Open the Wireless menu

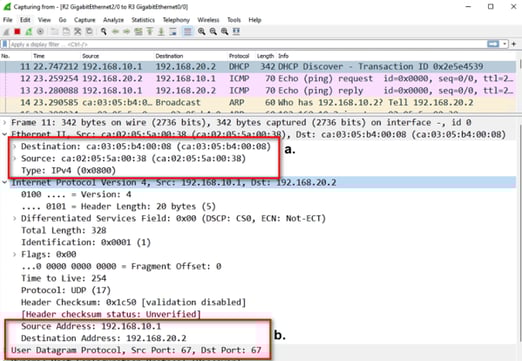(208, 20)
